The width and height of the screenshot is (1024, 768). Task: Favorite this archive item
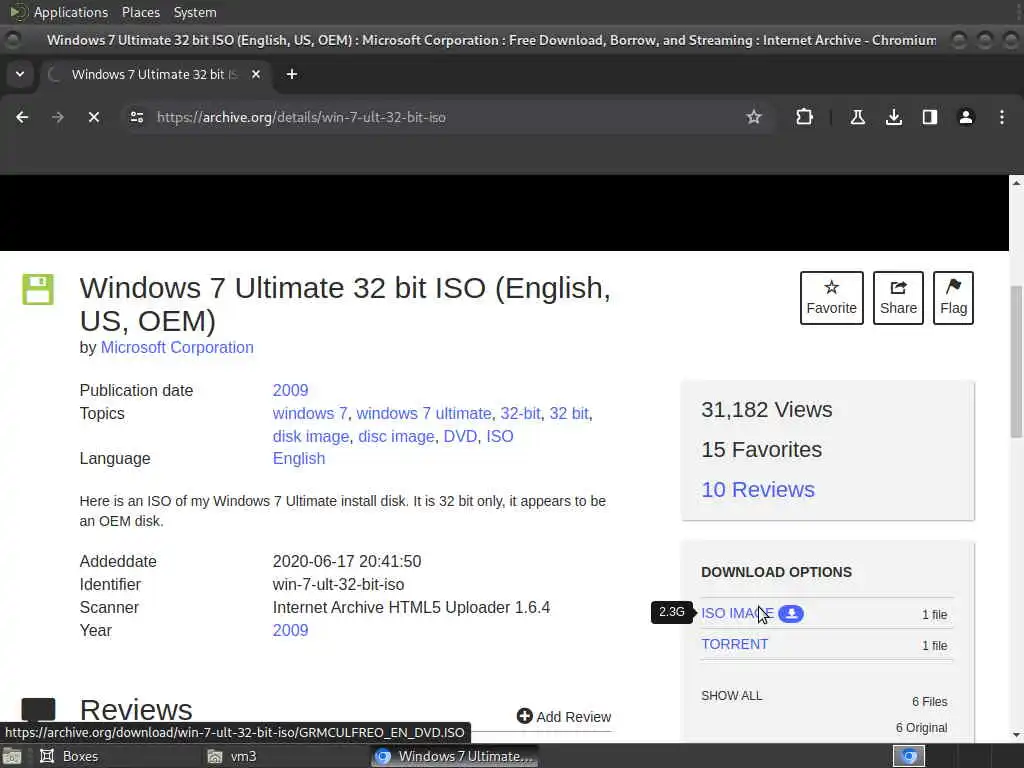click(831, 298)
